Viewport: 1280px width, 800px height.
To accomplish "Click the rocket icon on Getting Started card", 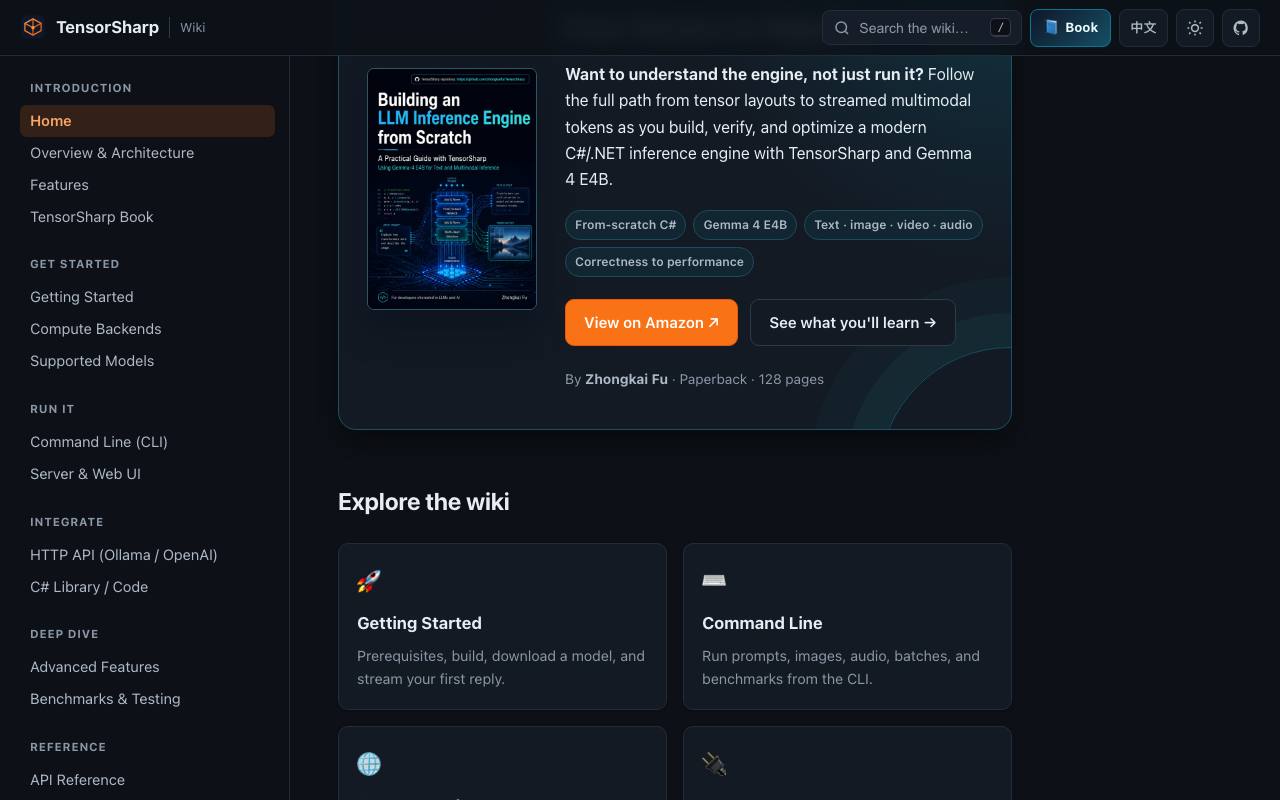I will (369, 581).
